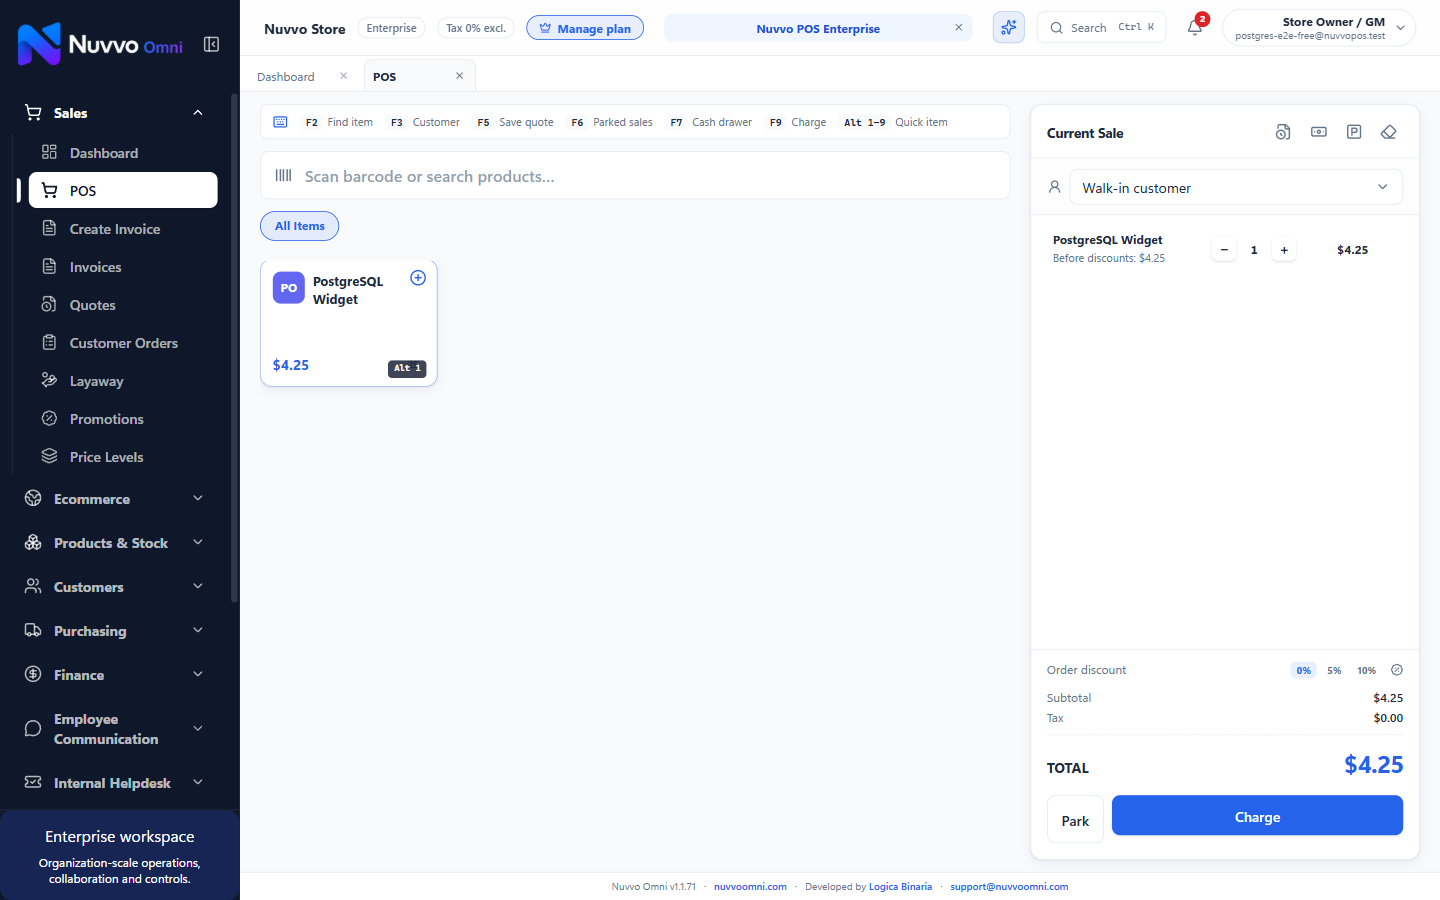Open custom order discount icon
The height and width of the screenshot is (900, 1440).
(x=1397, y=670)
